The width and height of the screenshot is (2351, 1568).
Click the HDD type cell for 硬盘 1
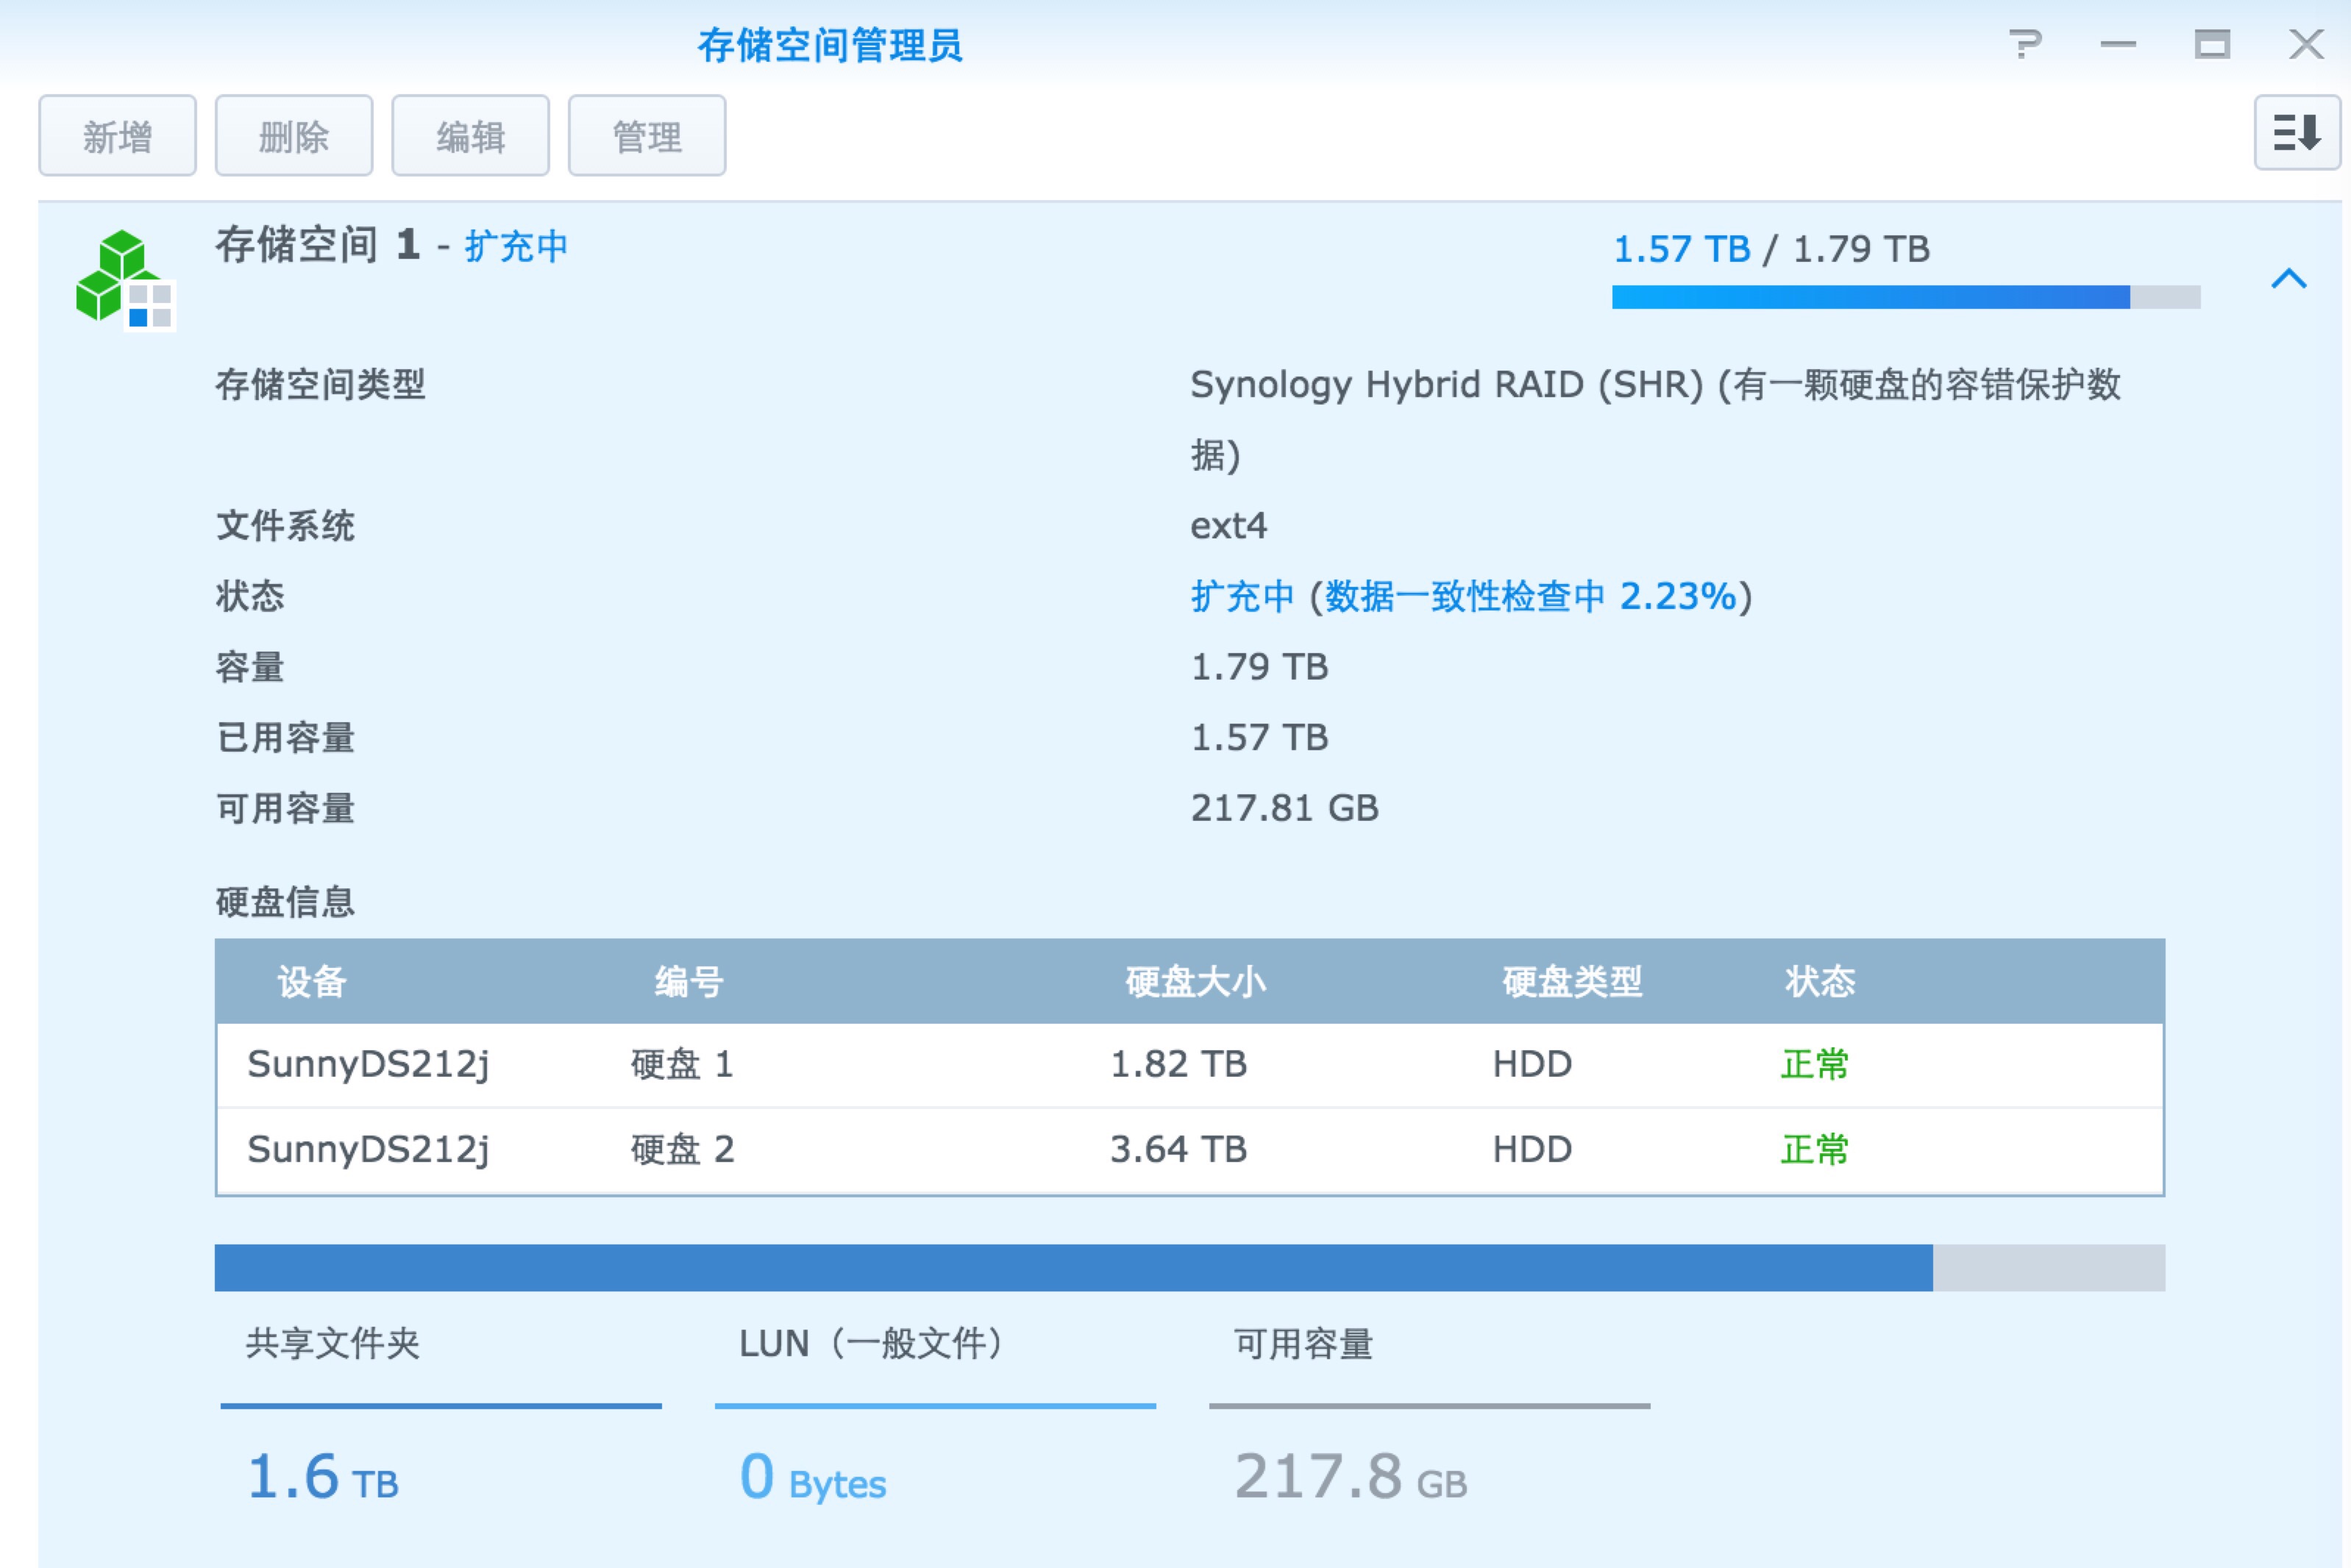coord(1532,1065)
